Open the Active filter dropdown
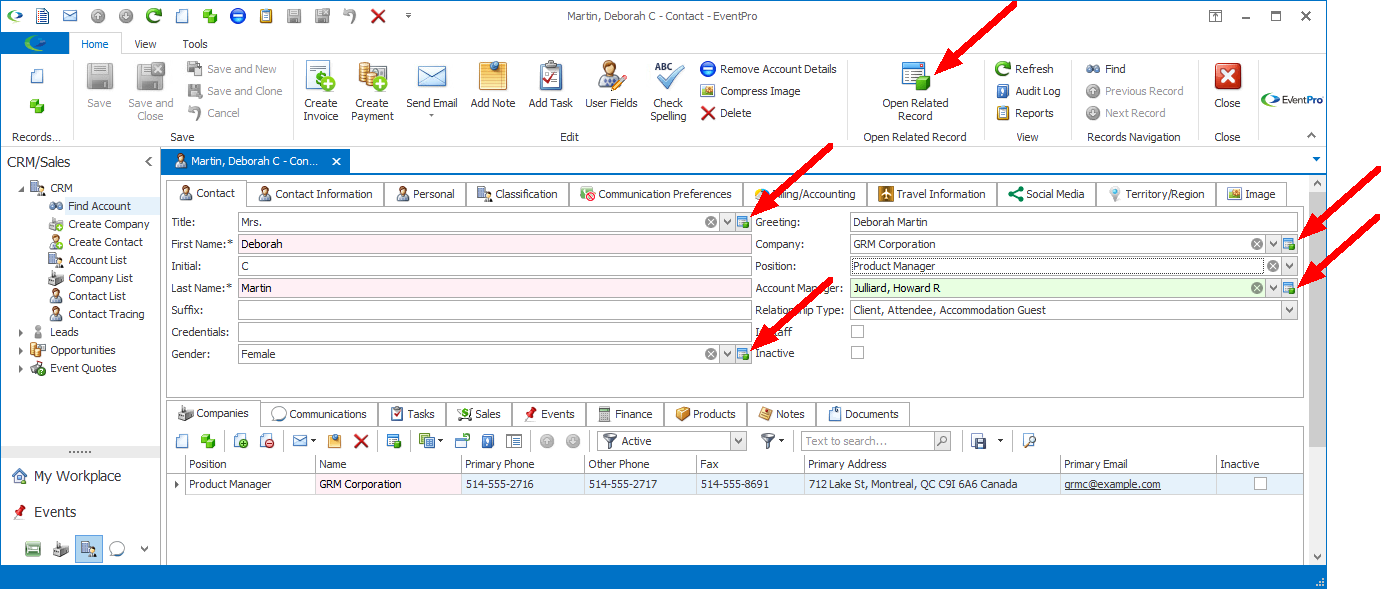 [x=738, y=441]
